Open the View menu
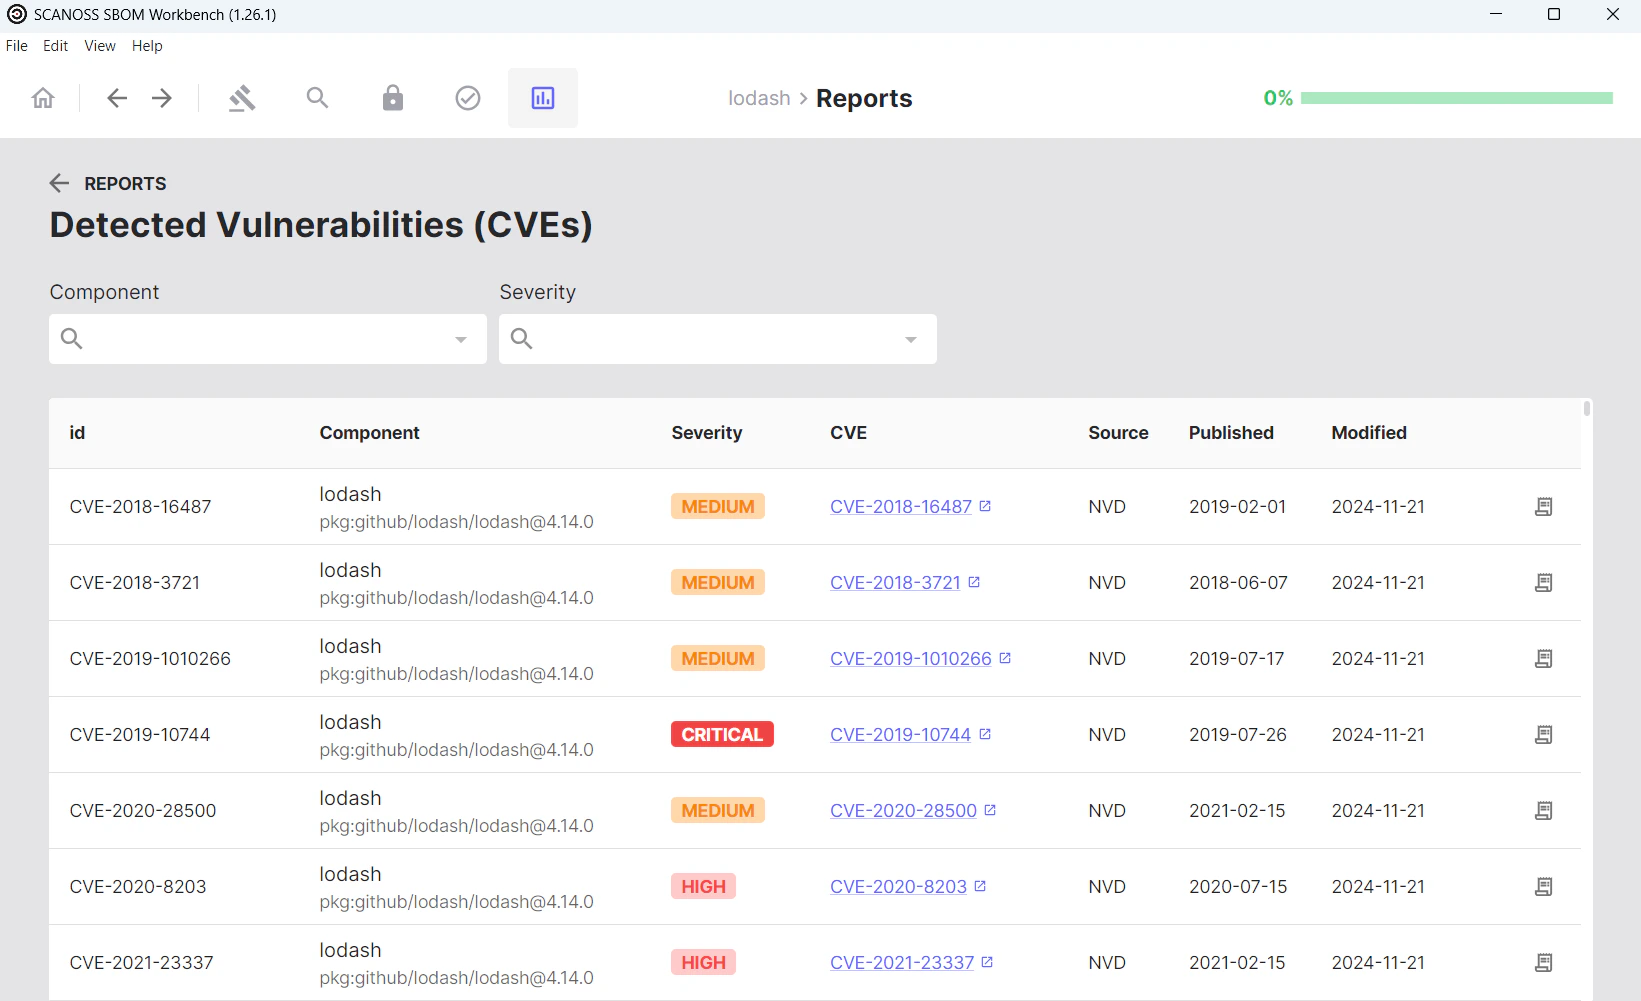 tap(99, 45)
